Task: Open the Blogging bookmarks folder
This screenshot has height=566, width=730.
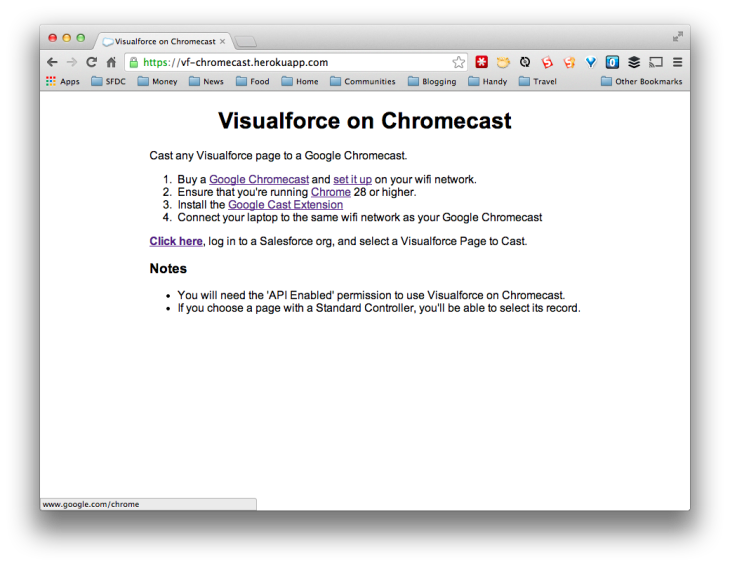Action: click(432, 81)
